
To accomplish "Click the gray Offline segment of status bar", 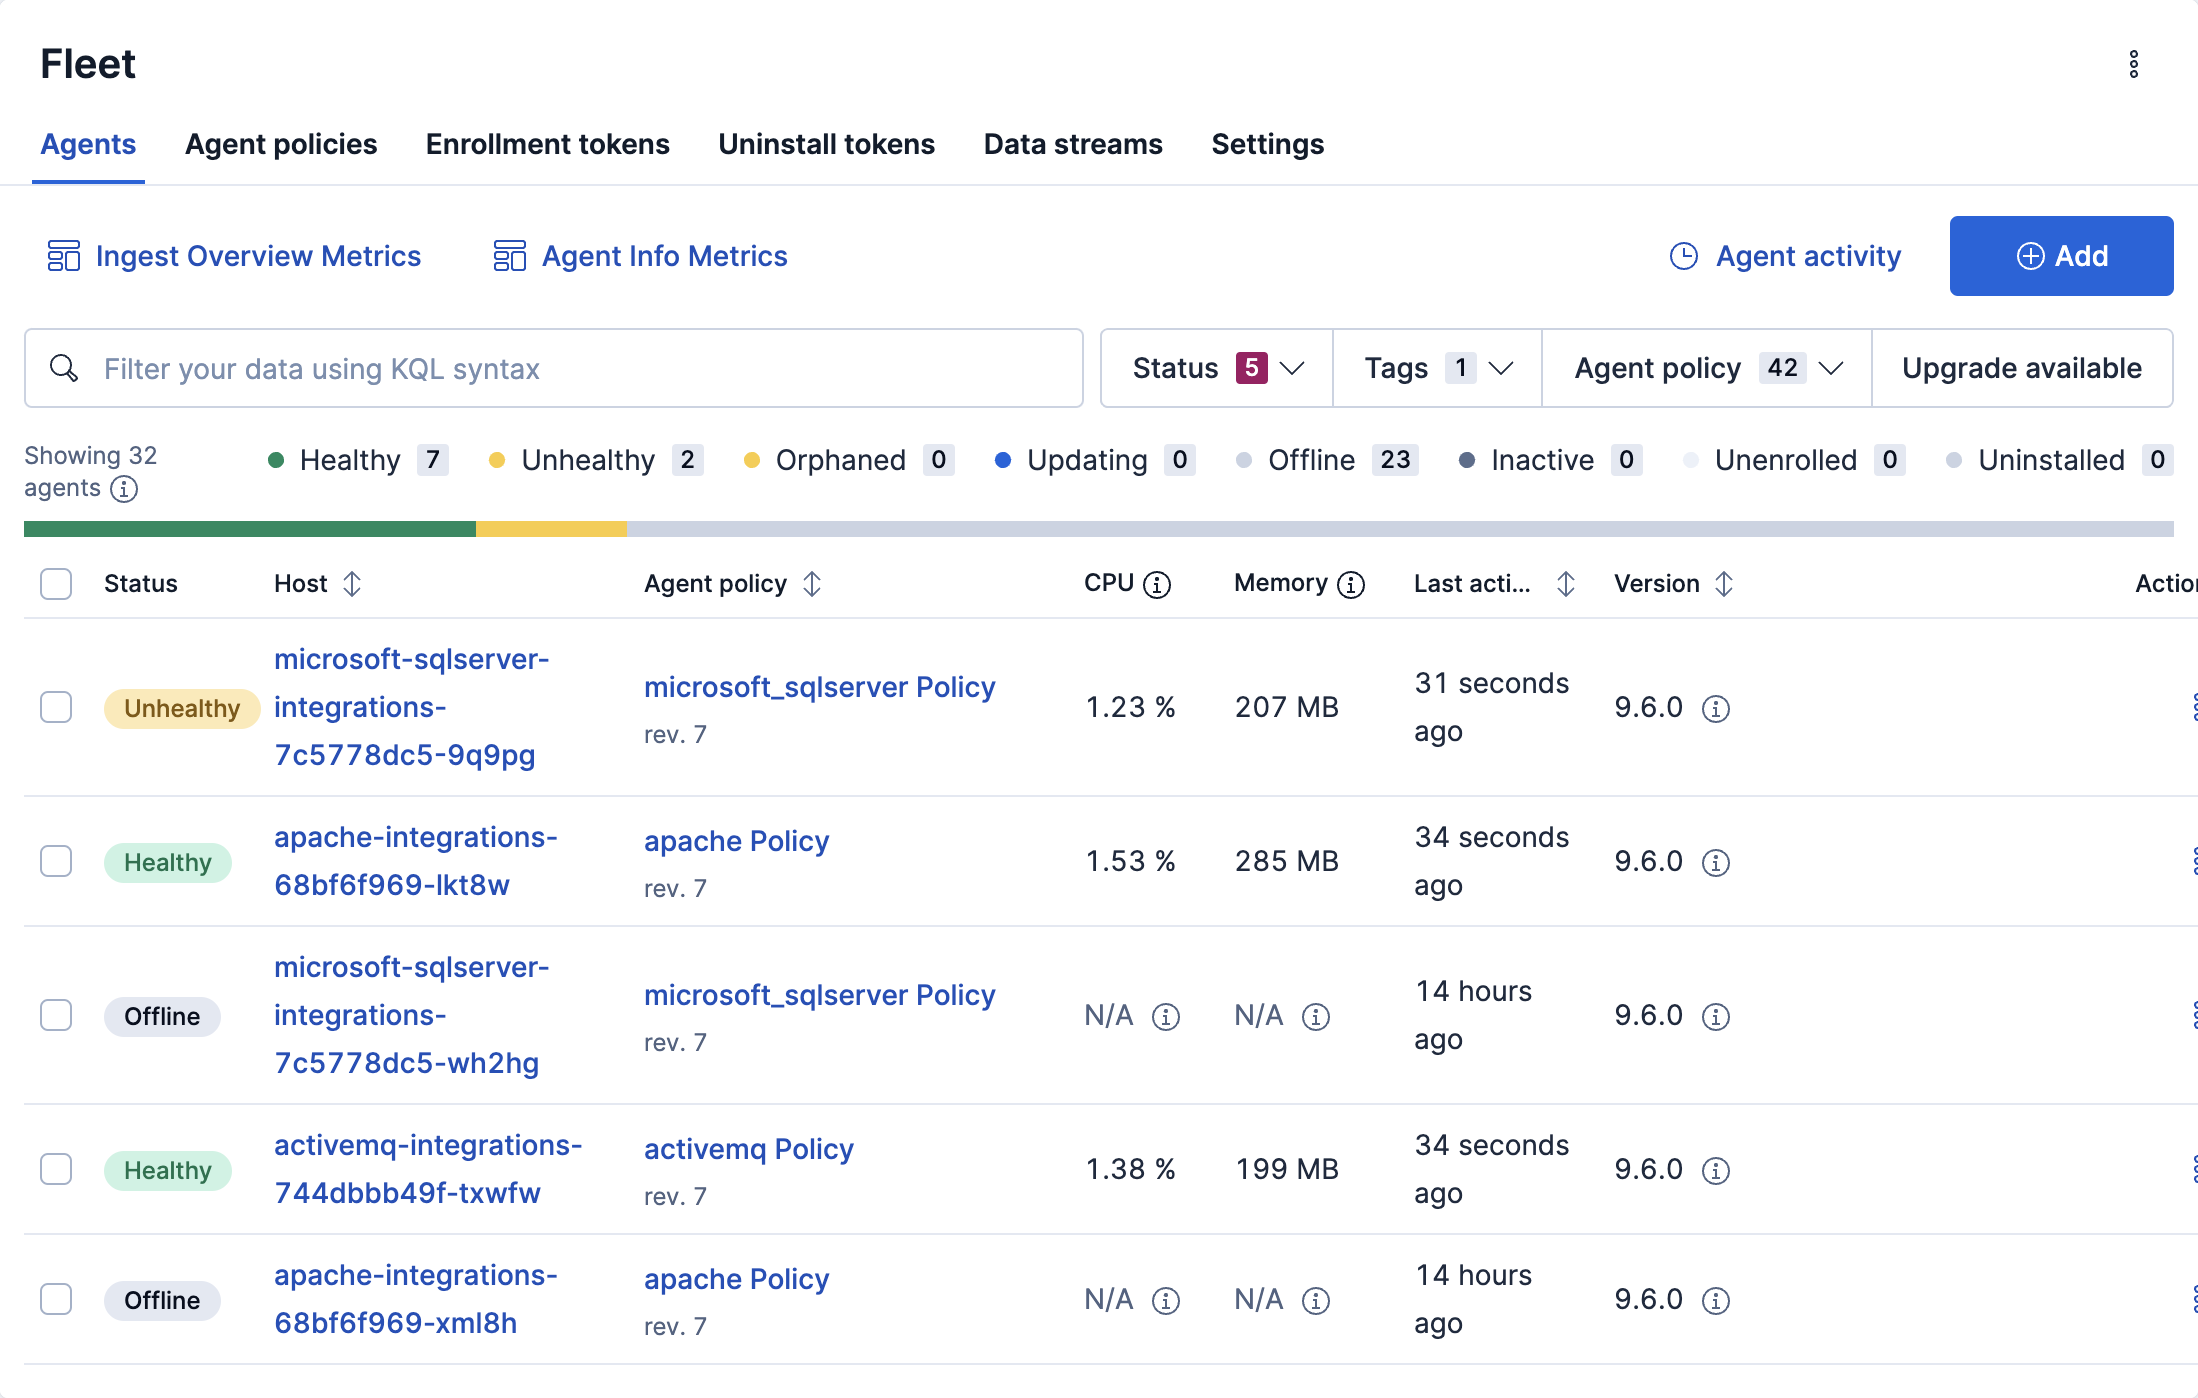I will click(1400, 529).
